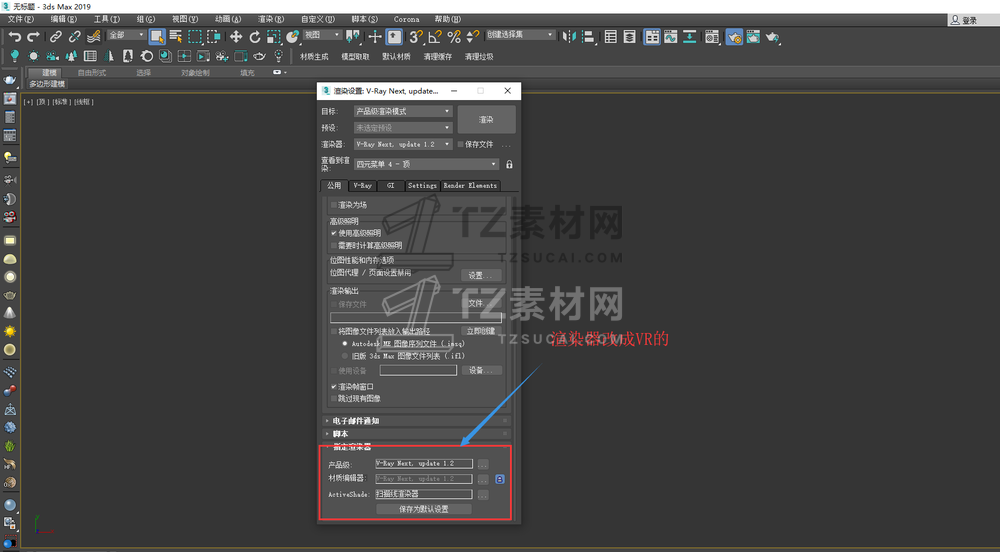This screenshot has height=552, width=1000.
Task: Select the 旧版 3ds Max 图像文件列表 radio button
Action: [345, 355]
